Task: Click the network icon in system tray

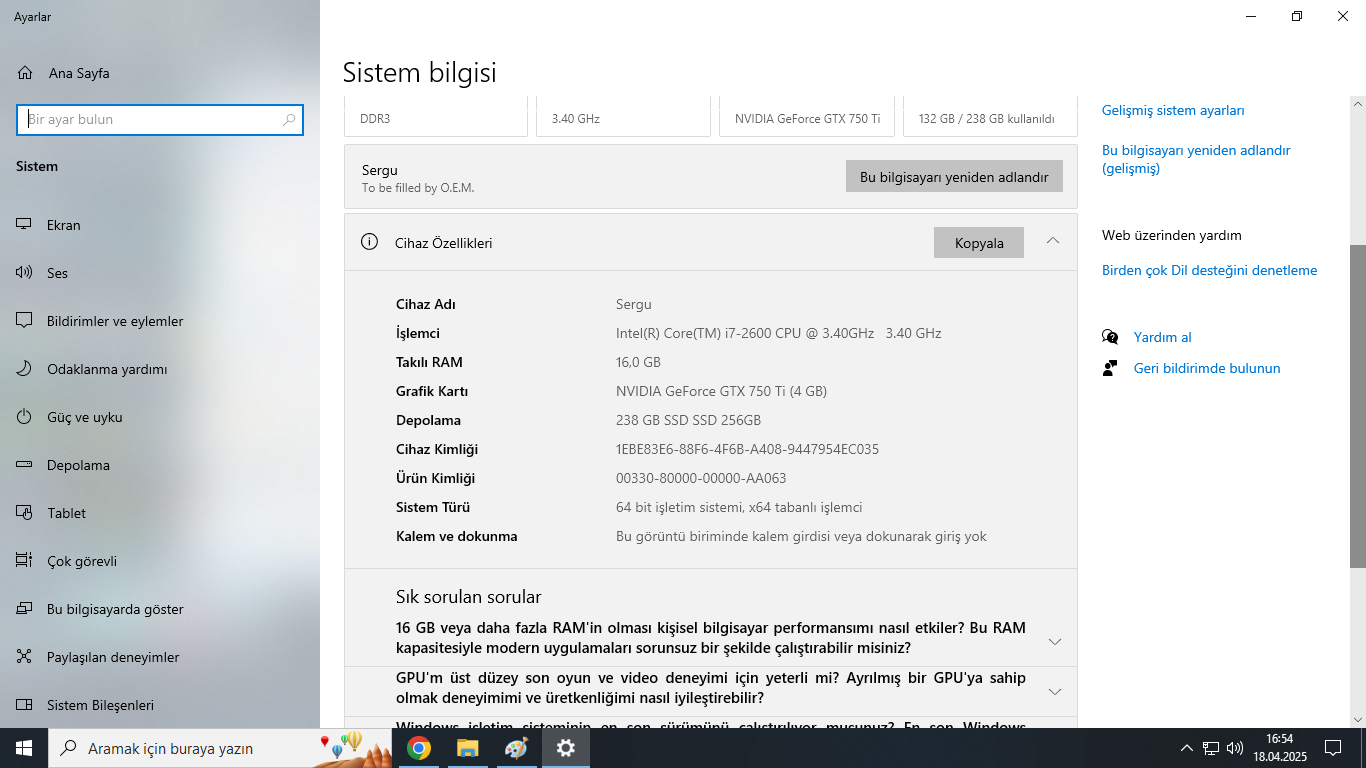Action: pyautogui.click(x=1211, y=748)
